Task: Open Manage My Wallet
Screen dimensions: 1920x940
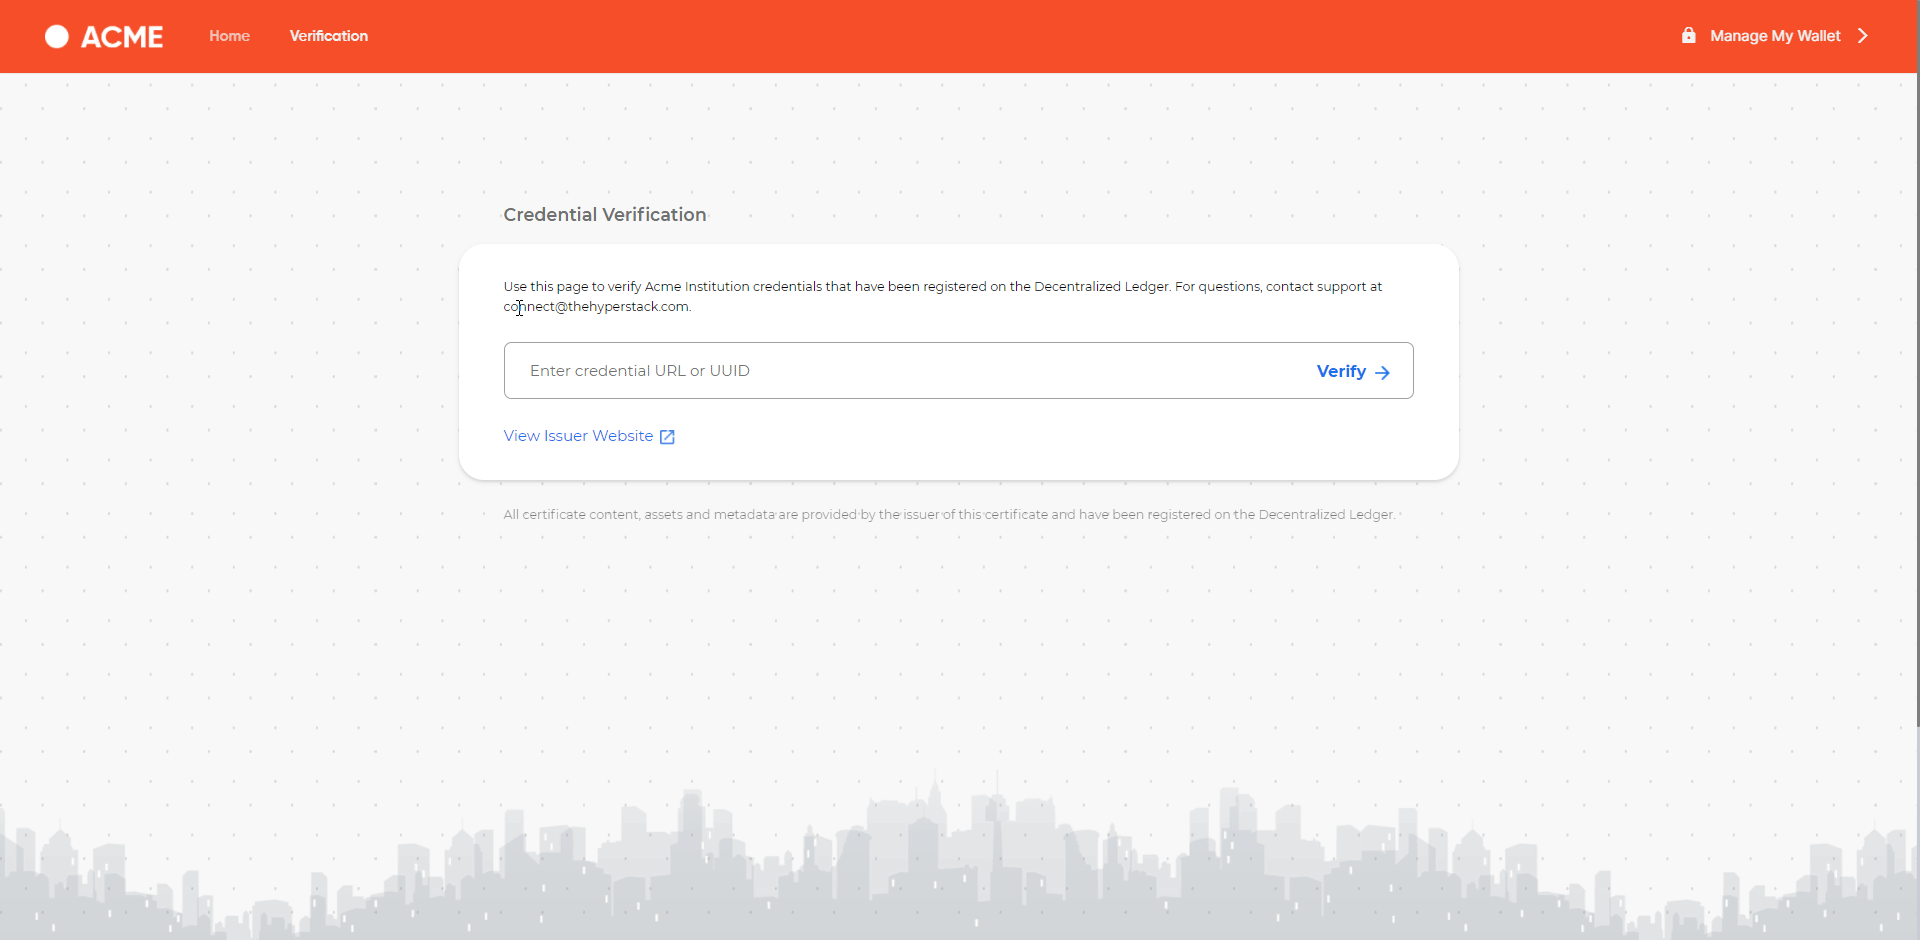Action: [x=1774, y=36]
